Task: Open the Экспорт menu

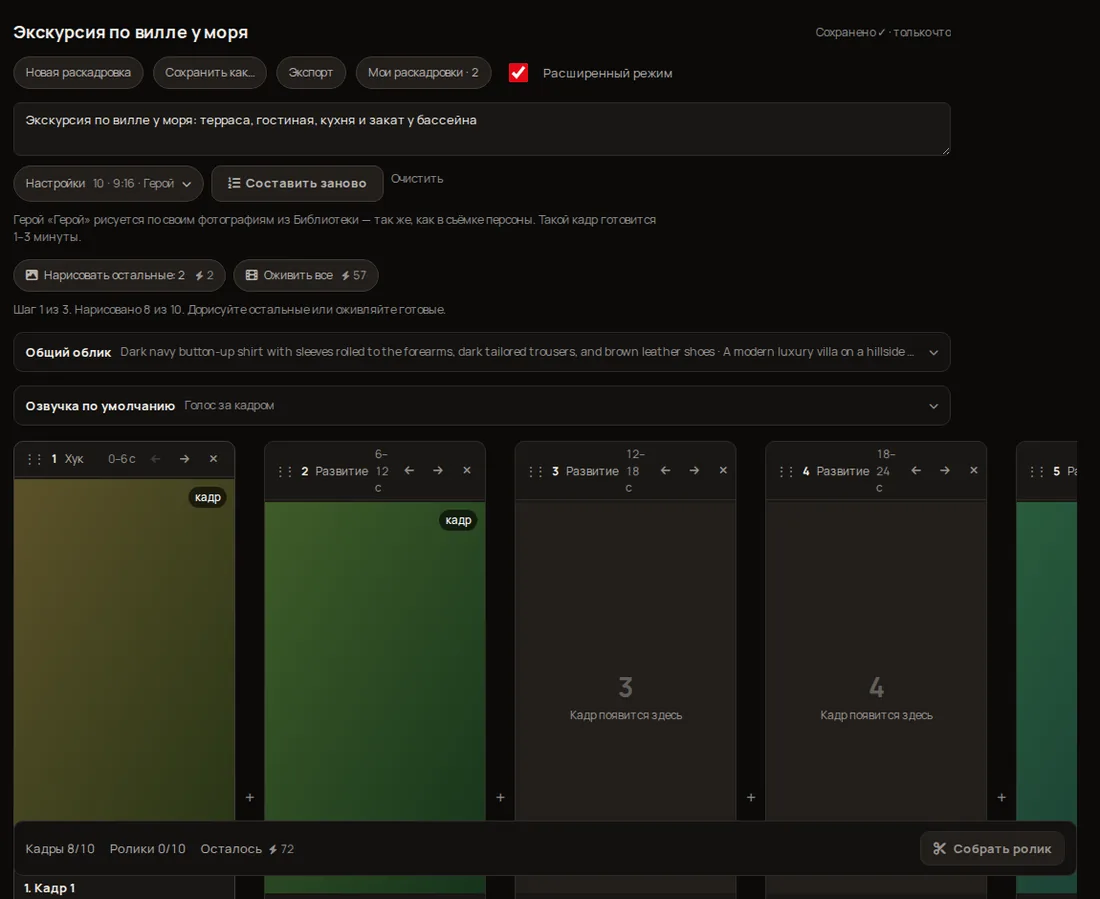Action: [311, 72]
